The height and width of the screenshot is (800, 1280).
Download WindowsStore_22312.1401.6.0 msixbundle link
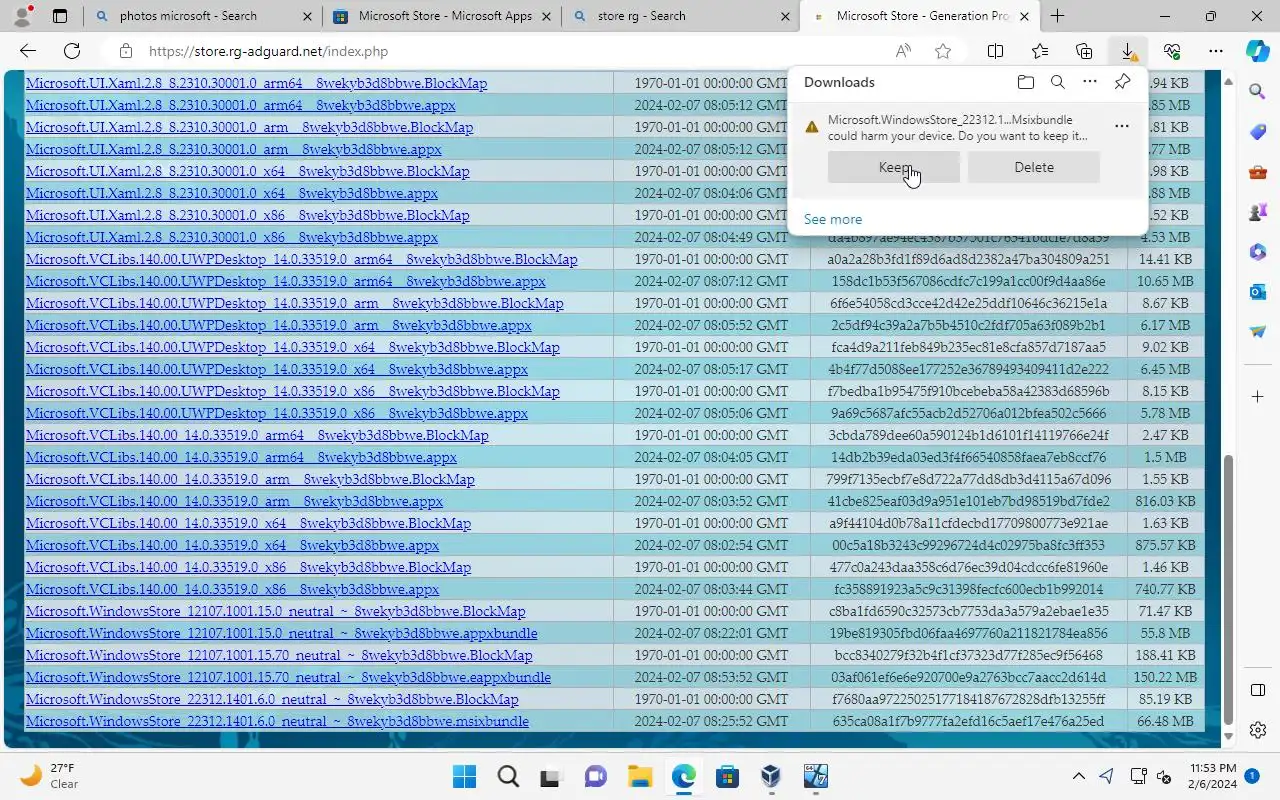[277, 721]
